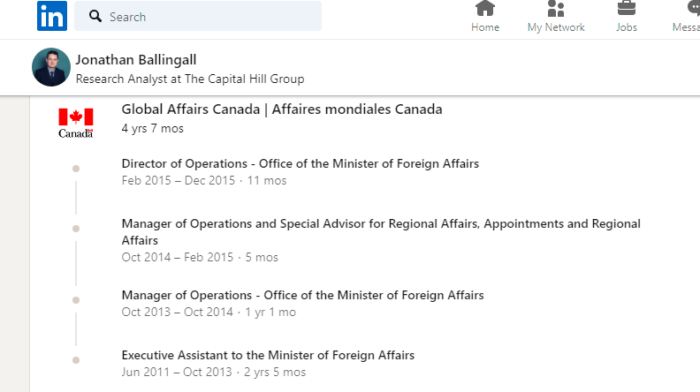
Task: Click the LinkedIn logo icon
Action: tap(52, 16)
